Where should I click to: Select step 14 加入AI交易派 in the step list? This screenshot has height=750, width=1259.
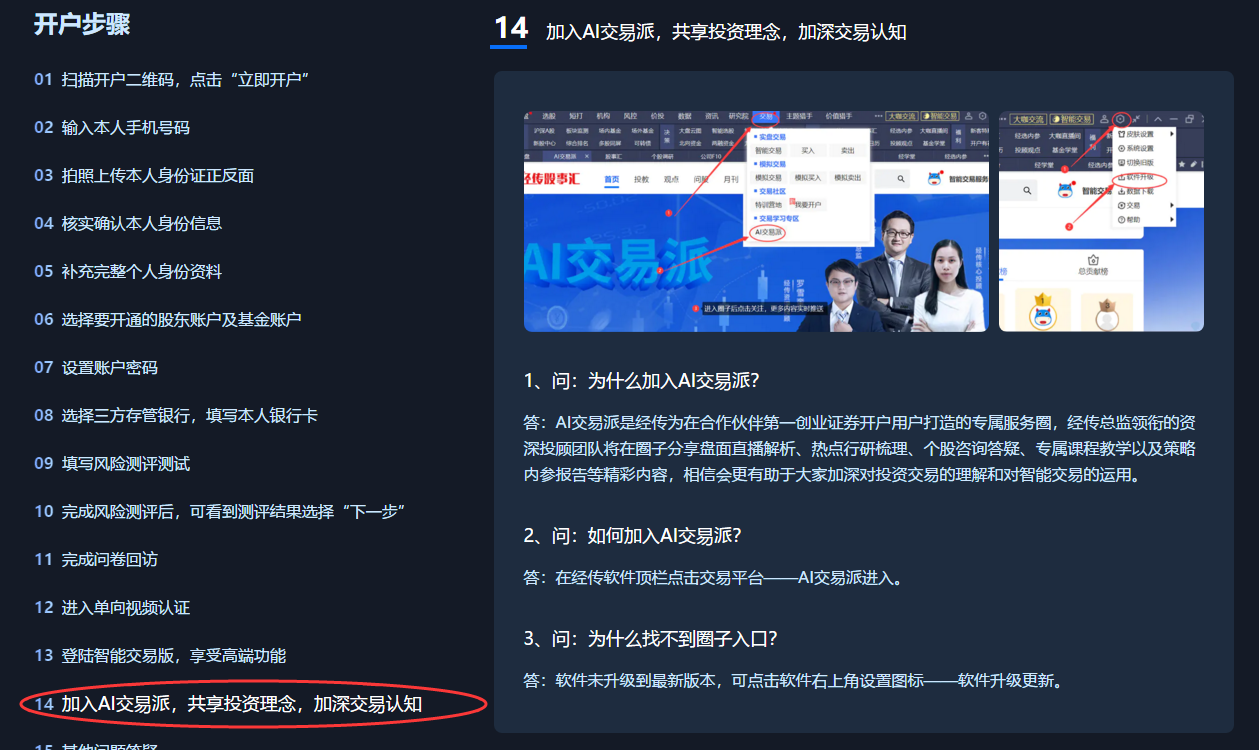pyautogui.click(x=228, y=703)
